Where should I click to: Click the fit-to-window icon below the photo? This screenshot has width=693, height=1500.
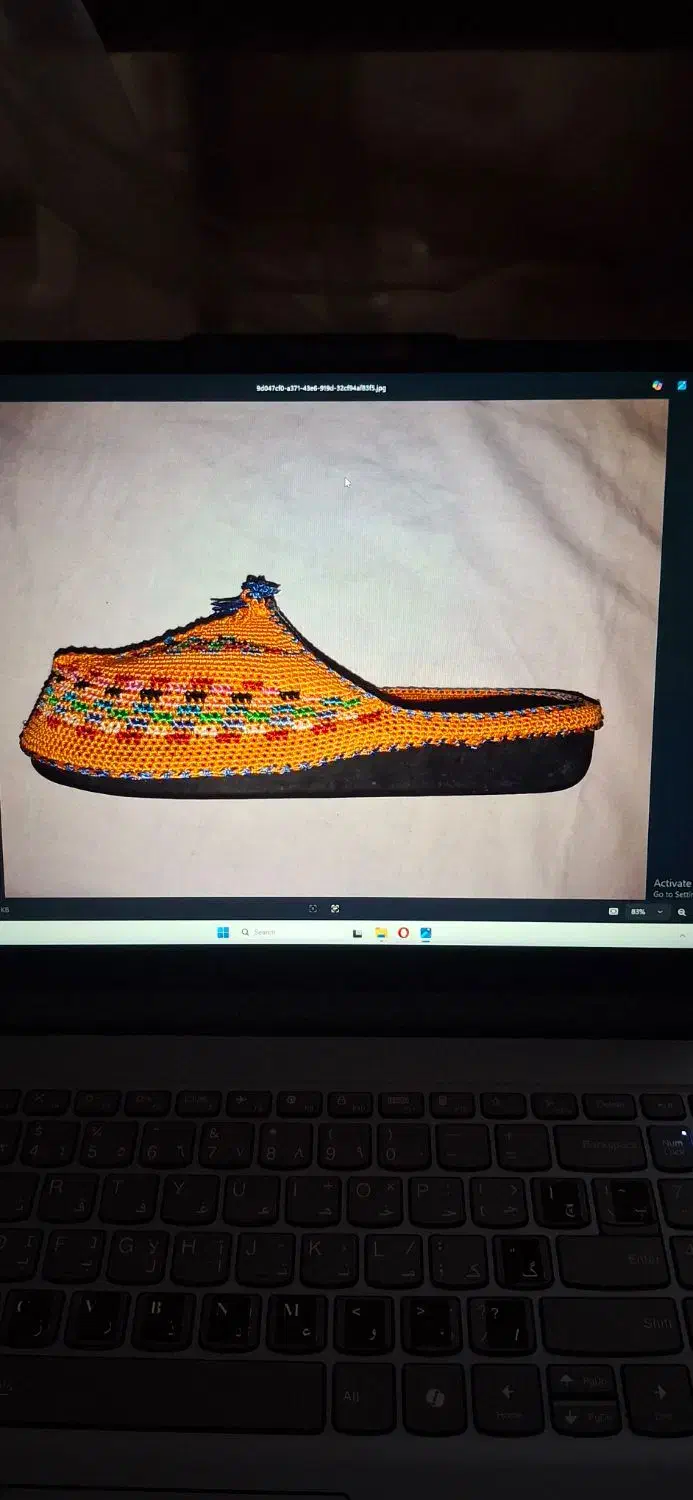313,909
